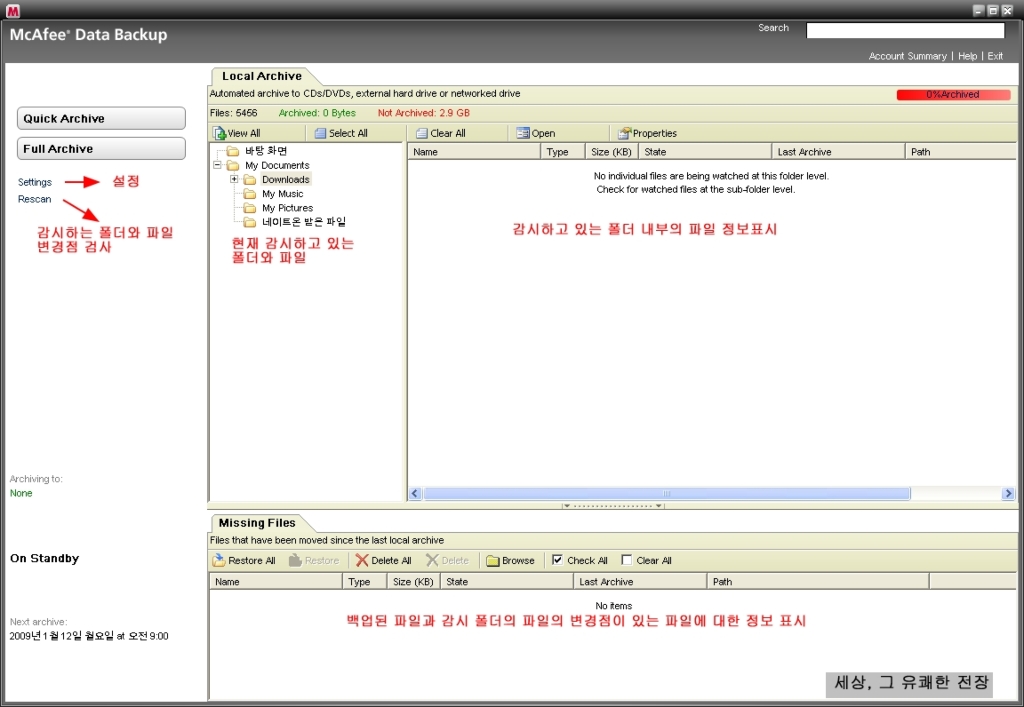Start a Full Archive
The image size is (1024, 707).
coord(101,148)
